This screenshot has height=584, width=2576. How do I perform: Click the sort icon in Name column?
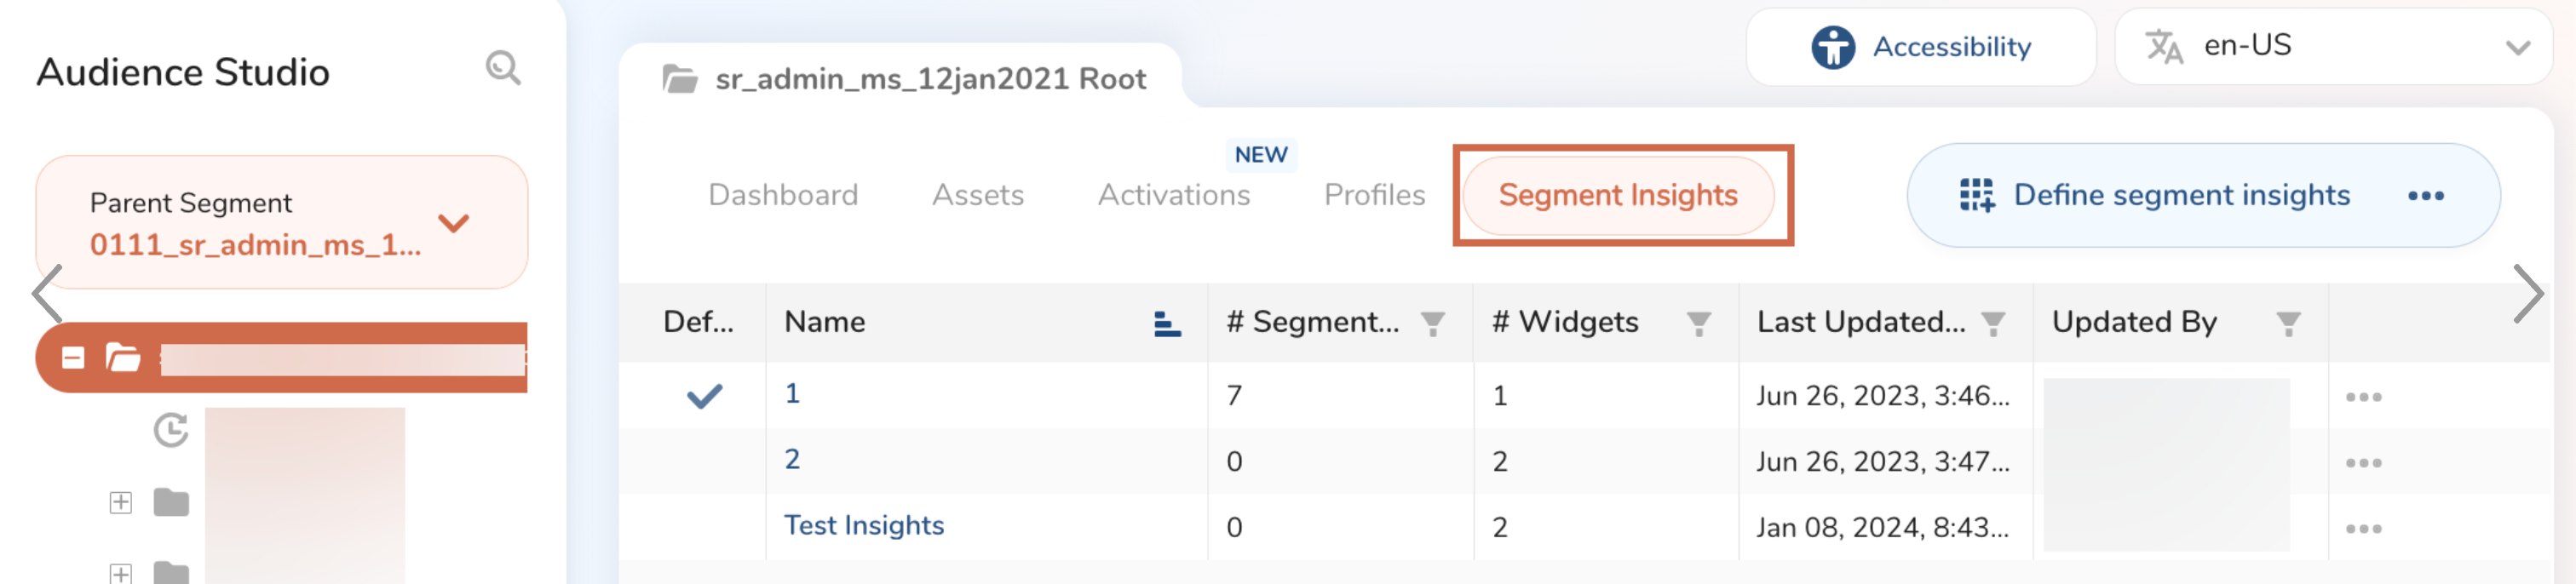tap(1166, 323)
